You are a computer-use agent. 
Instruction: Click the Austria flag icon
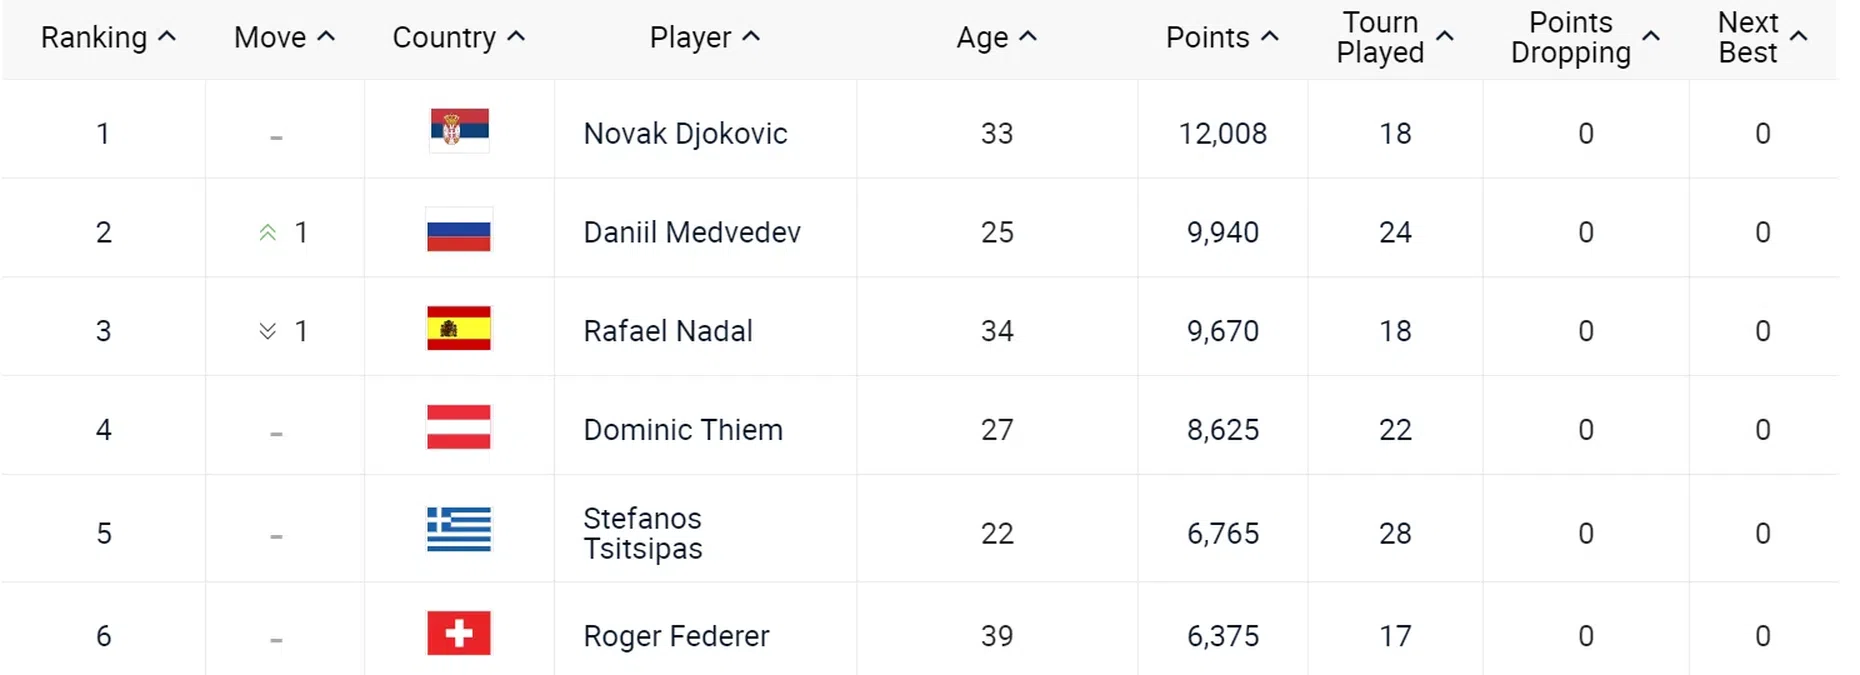[459, 428]
